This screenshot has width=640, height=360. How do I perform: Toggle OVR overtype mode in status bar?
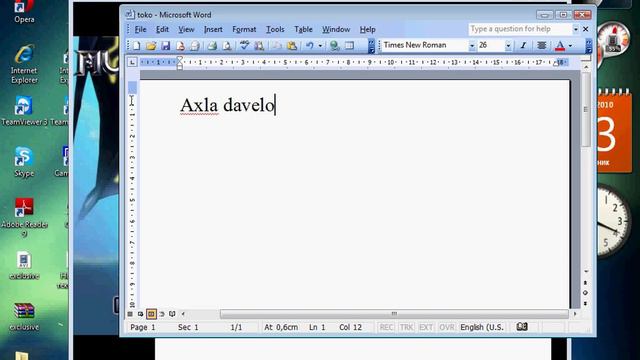click(x=447, y=327)
